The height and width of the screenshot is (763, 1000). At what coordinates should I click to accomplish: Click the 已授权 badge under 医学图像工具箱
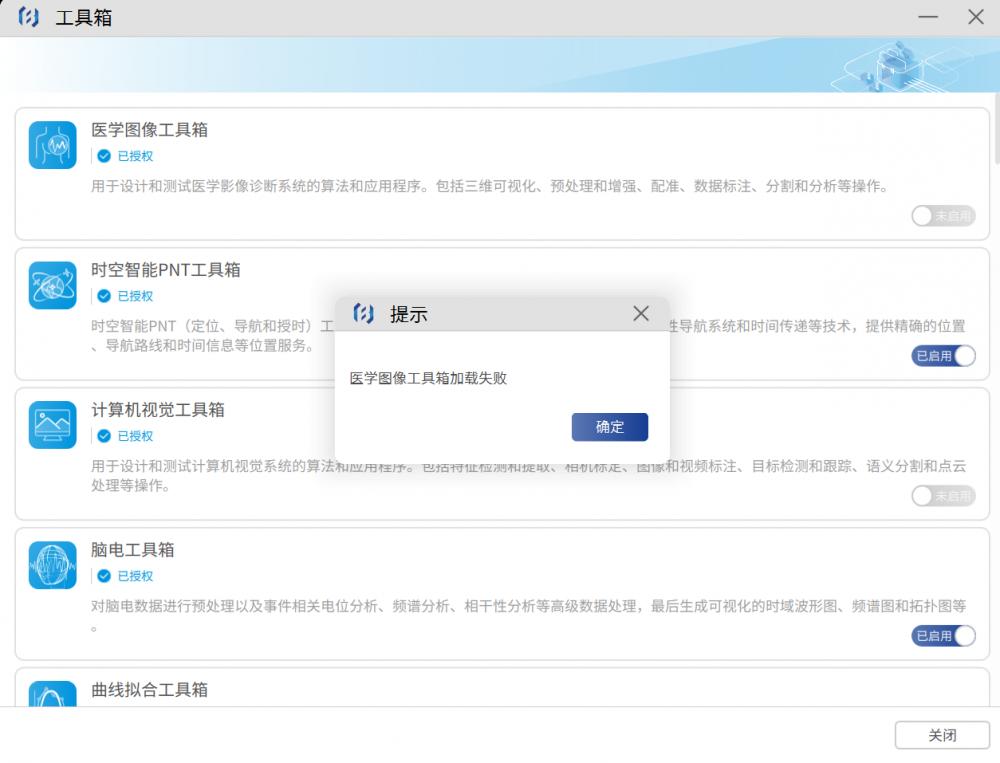click(125, 156)
